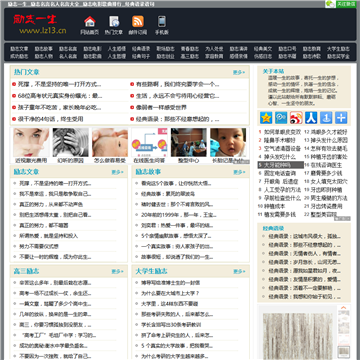360x360 pixels.
Task: Expand 更多 in the 大学生励志 section
Action: click(x=239, y=271)
